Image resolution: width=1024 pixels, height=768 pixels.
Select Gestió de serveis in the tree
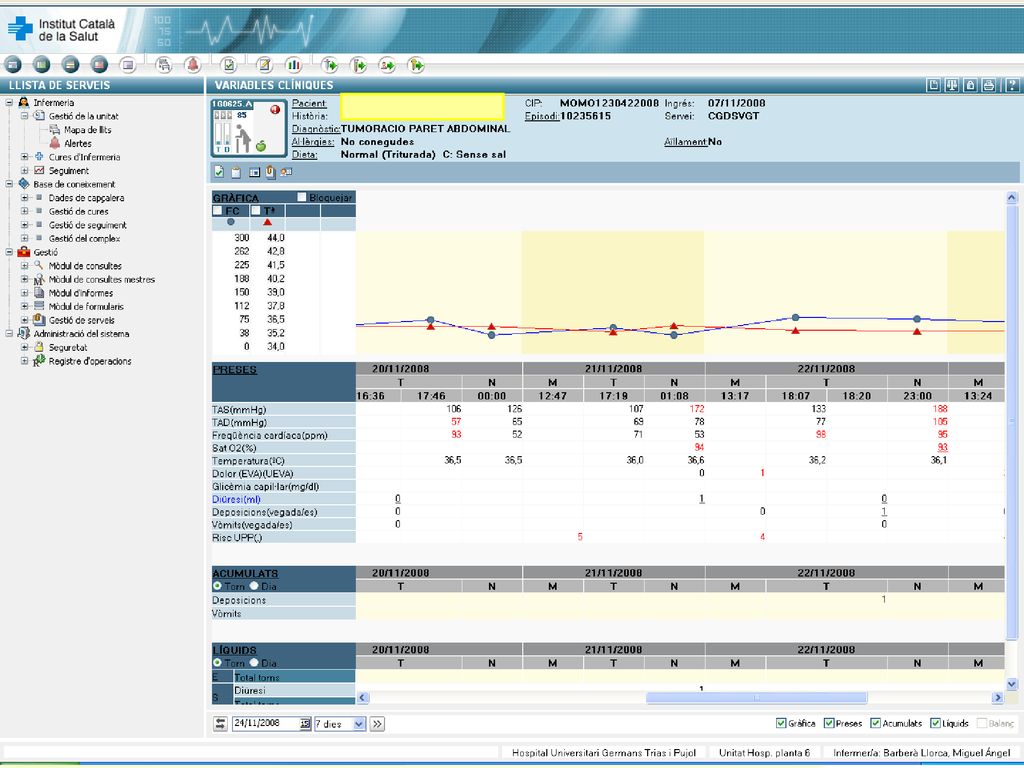point(81,320)
